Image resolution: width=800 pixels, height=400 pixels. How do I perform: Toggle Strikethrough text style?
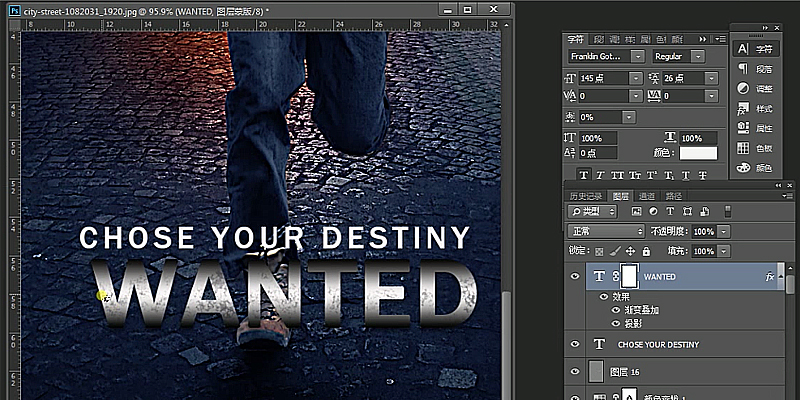703,175
